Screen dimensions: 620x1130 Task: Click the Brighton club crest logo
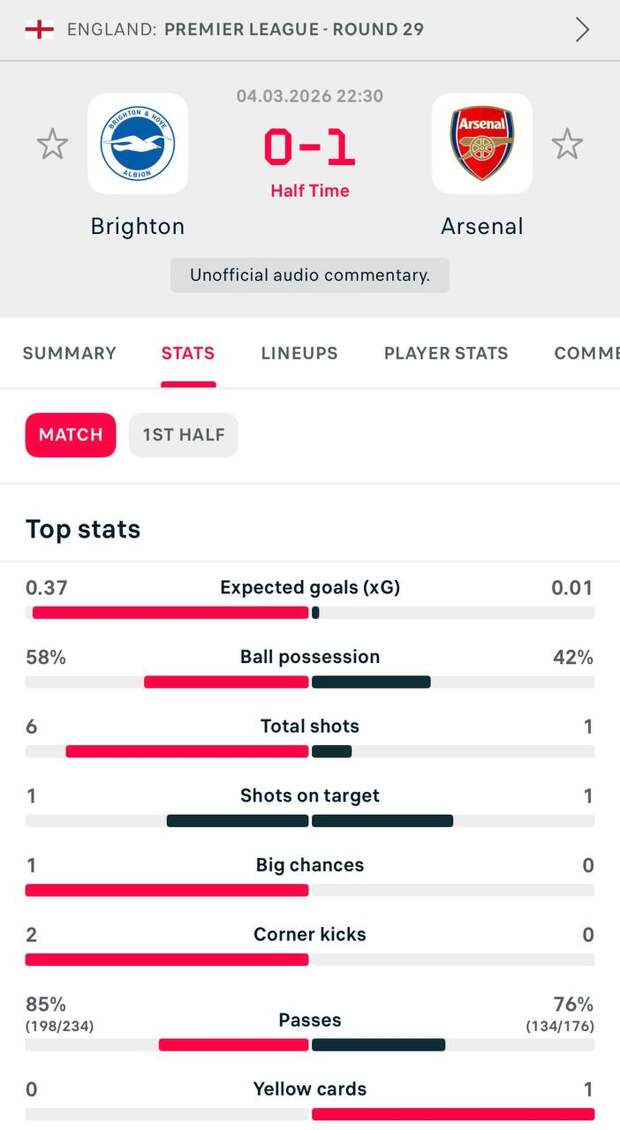[x=137, y=144]
